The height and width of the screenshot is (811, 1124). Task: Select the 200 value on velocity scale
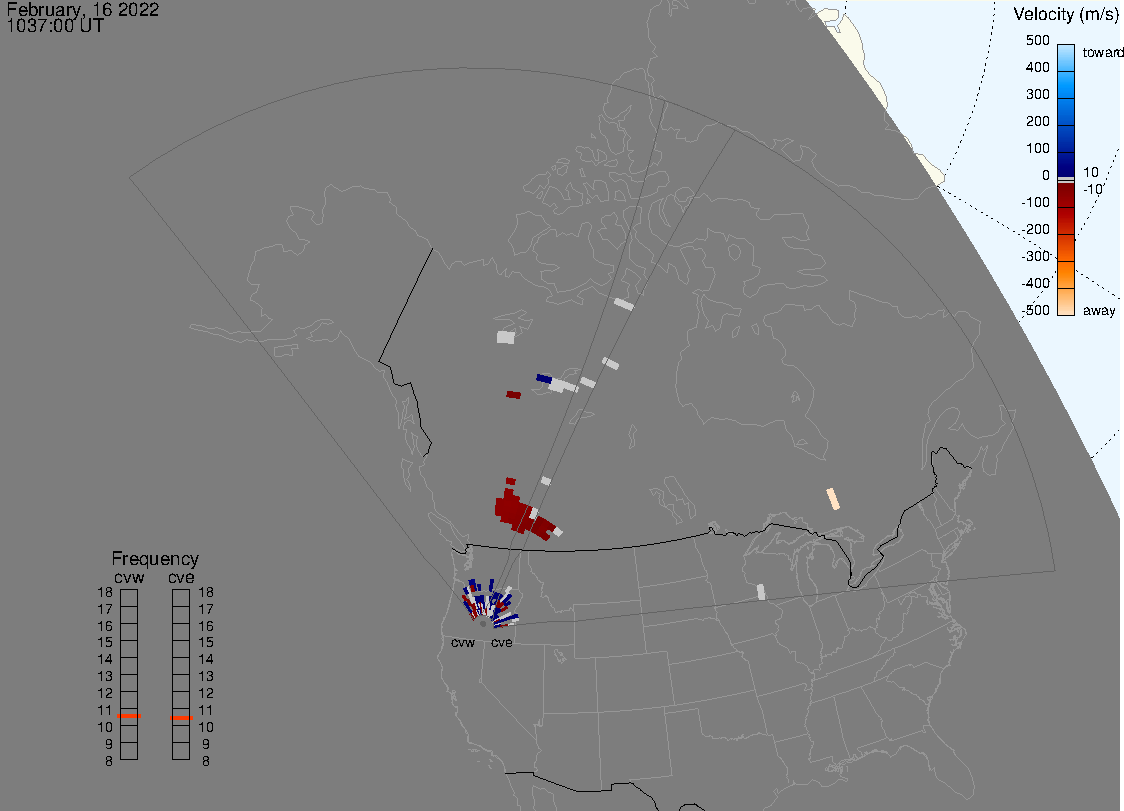tap(1037, 121)
